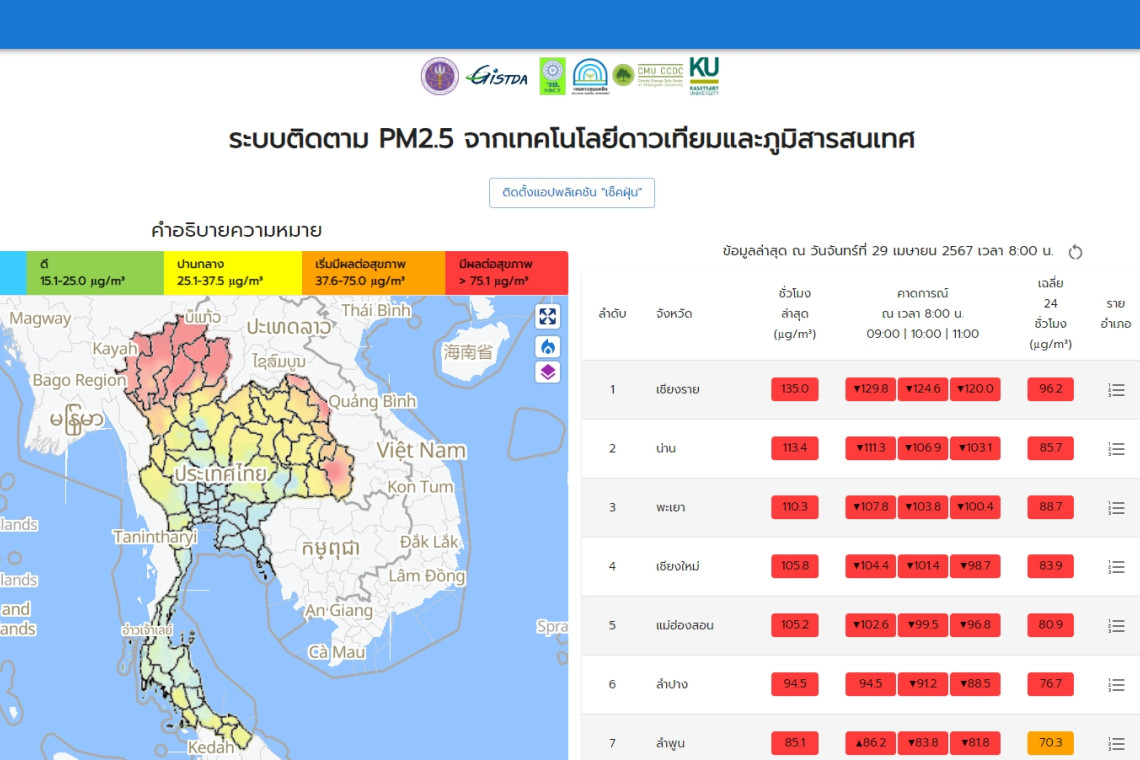This screenshot has height=760, width=1140.
Task: Expand district list for แม่ฮ่องสอน
Action: pyautogui.click(x=1116, y=626)
